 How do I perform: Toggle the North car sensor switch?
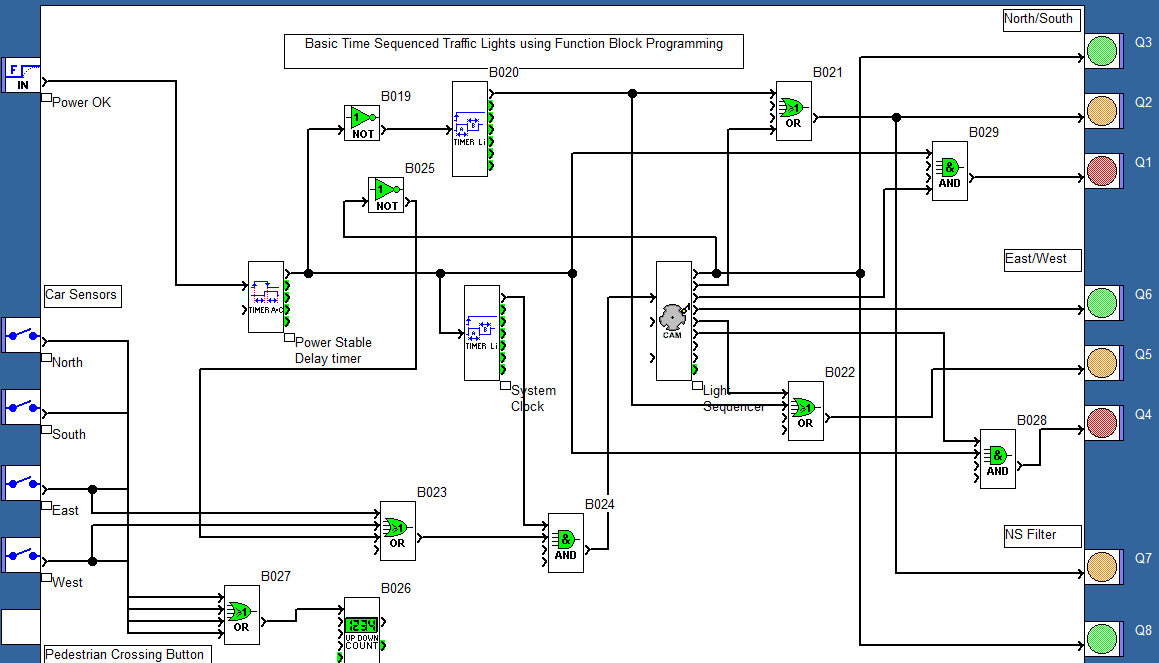coord(20,335)
